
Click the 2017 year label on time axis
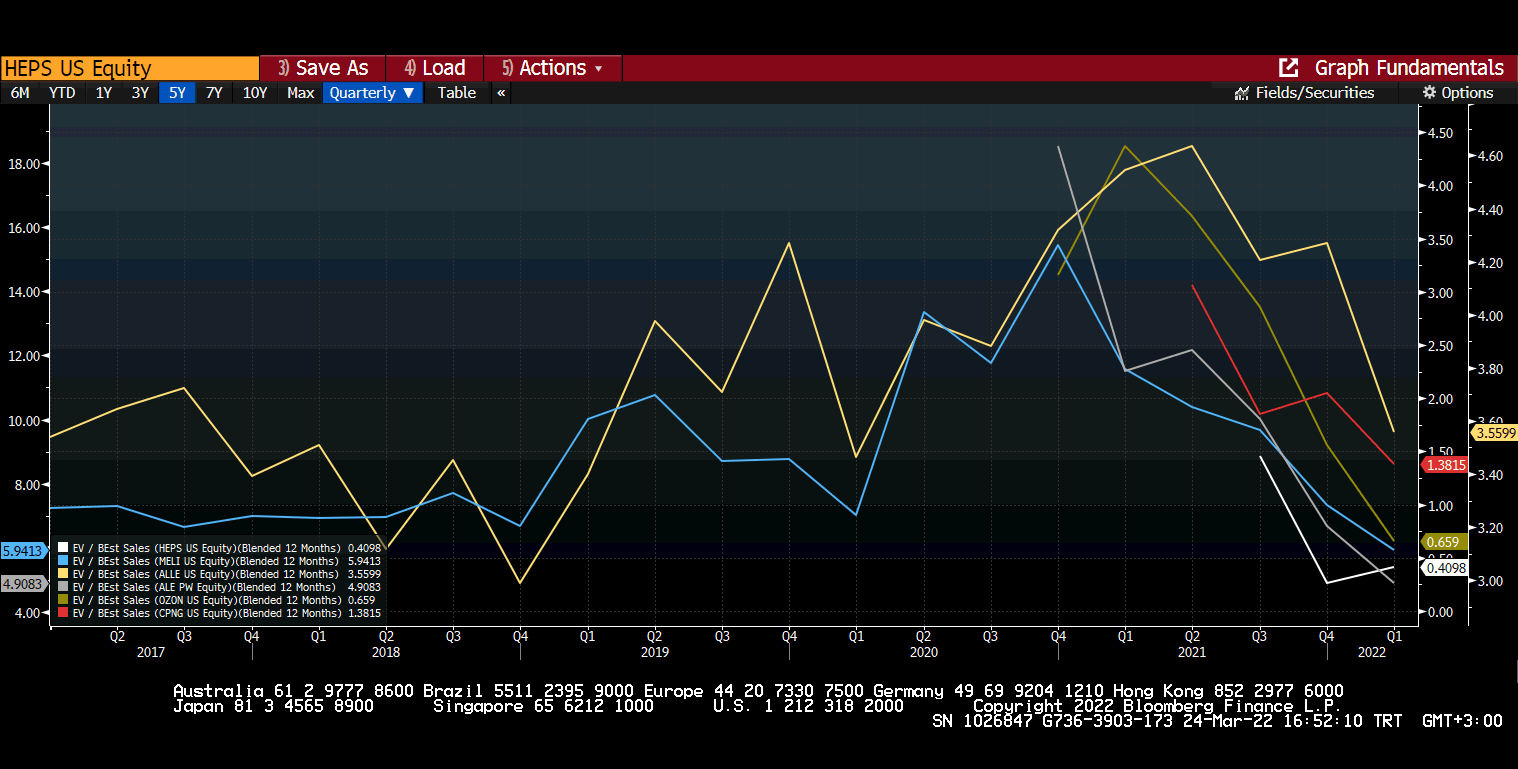pyautogui.click(x=150, y=652)
